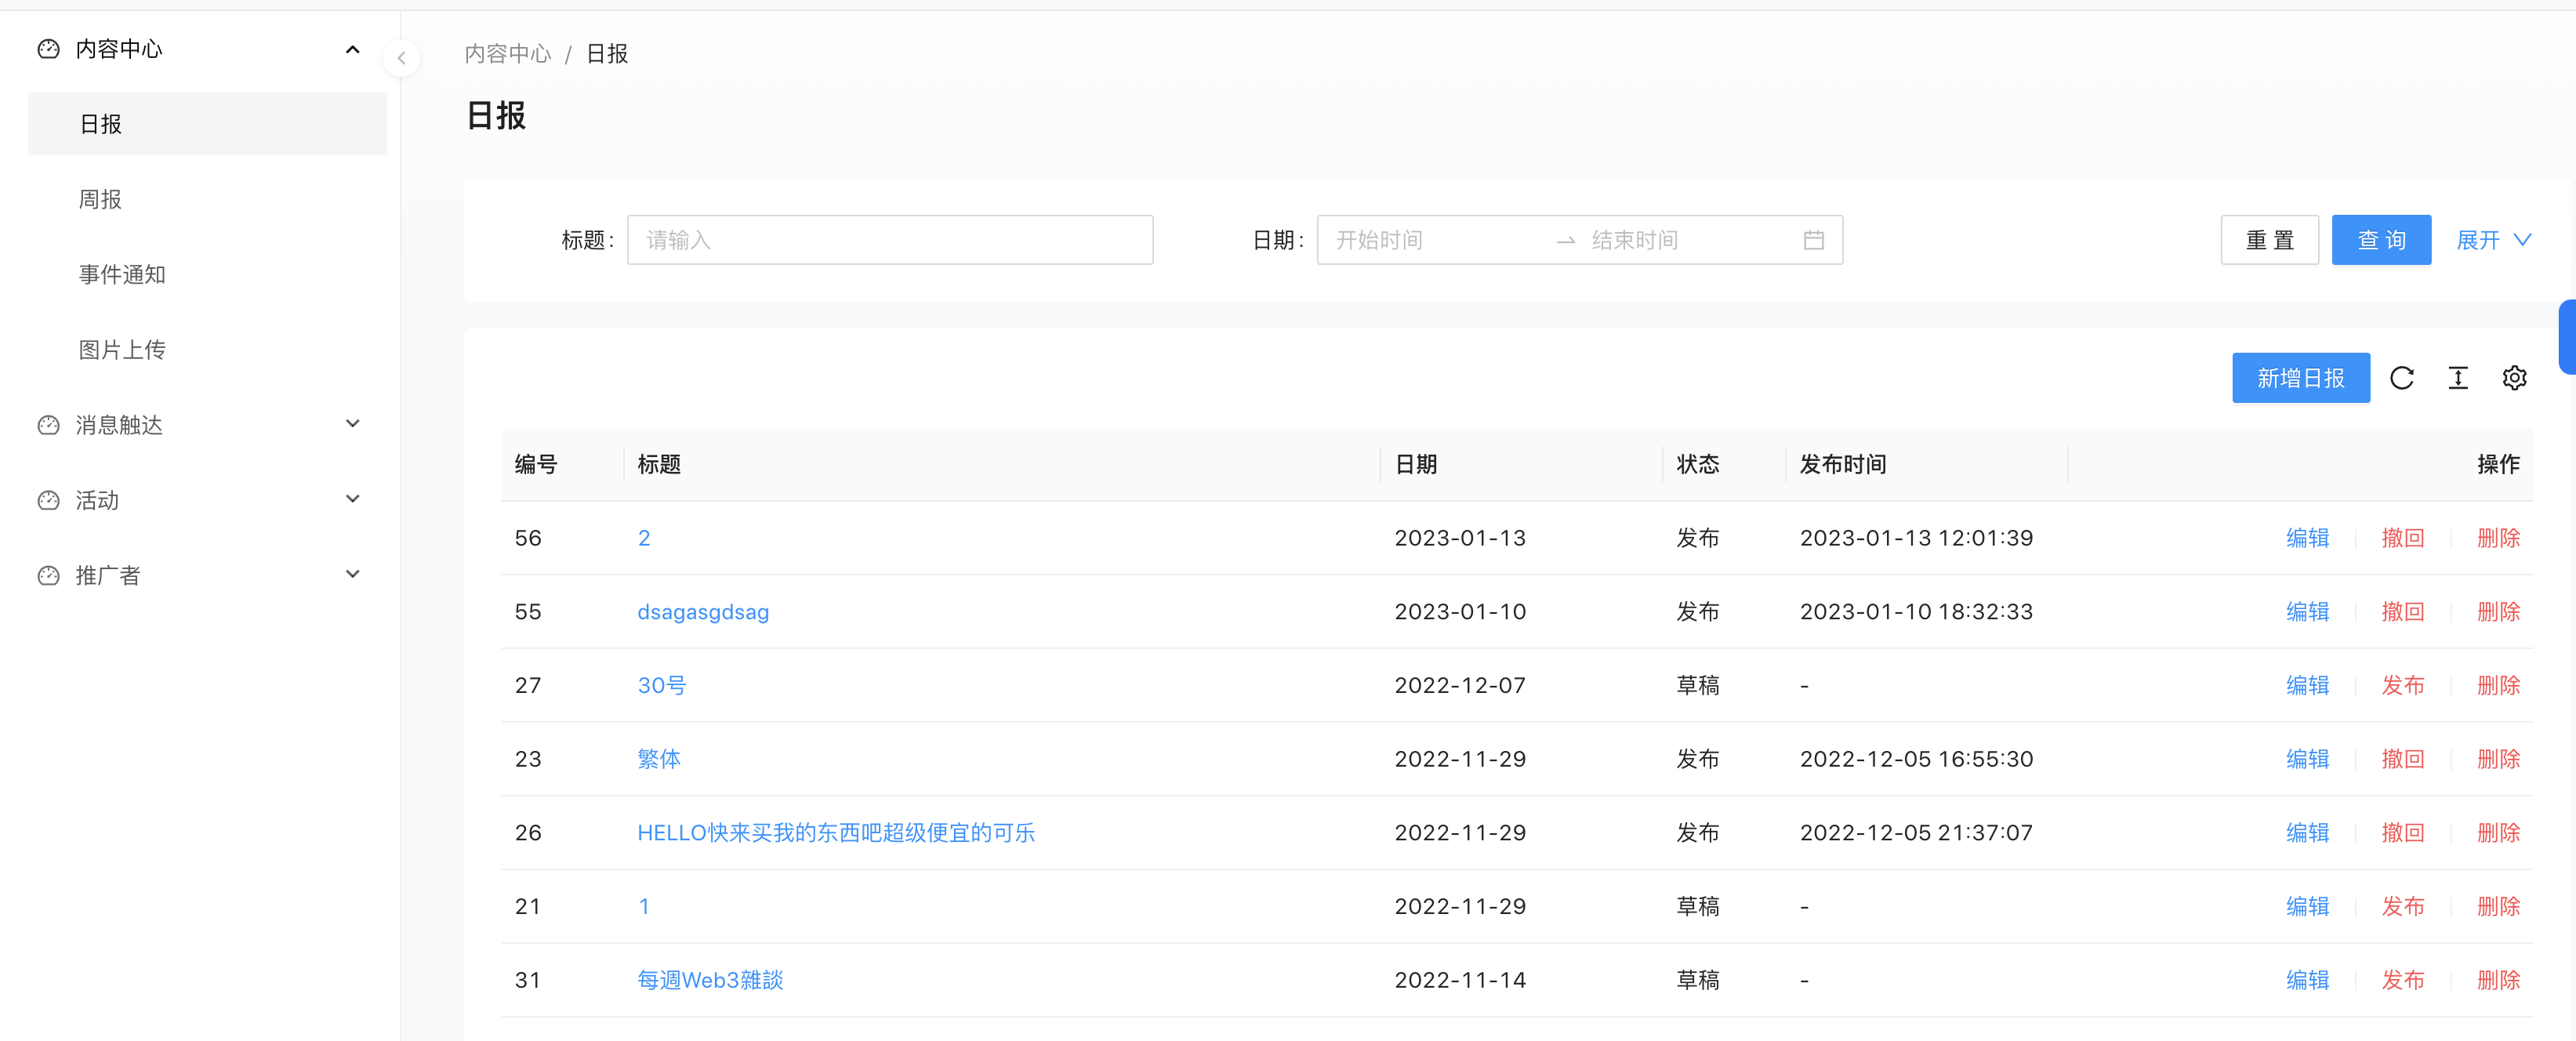This screenshot has height=1041, width=2576.
Task: Click 删除 for row 27 30号
Action: point(2498,685)
